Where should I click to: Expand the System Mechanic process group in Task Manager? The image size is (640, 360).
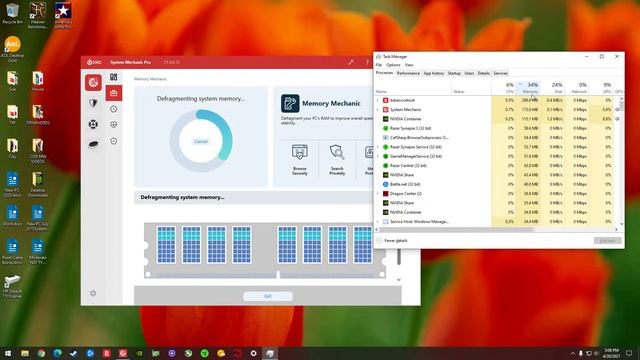[x=378, y=109]
